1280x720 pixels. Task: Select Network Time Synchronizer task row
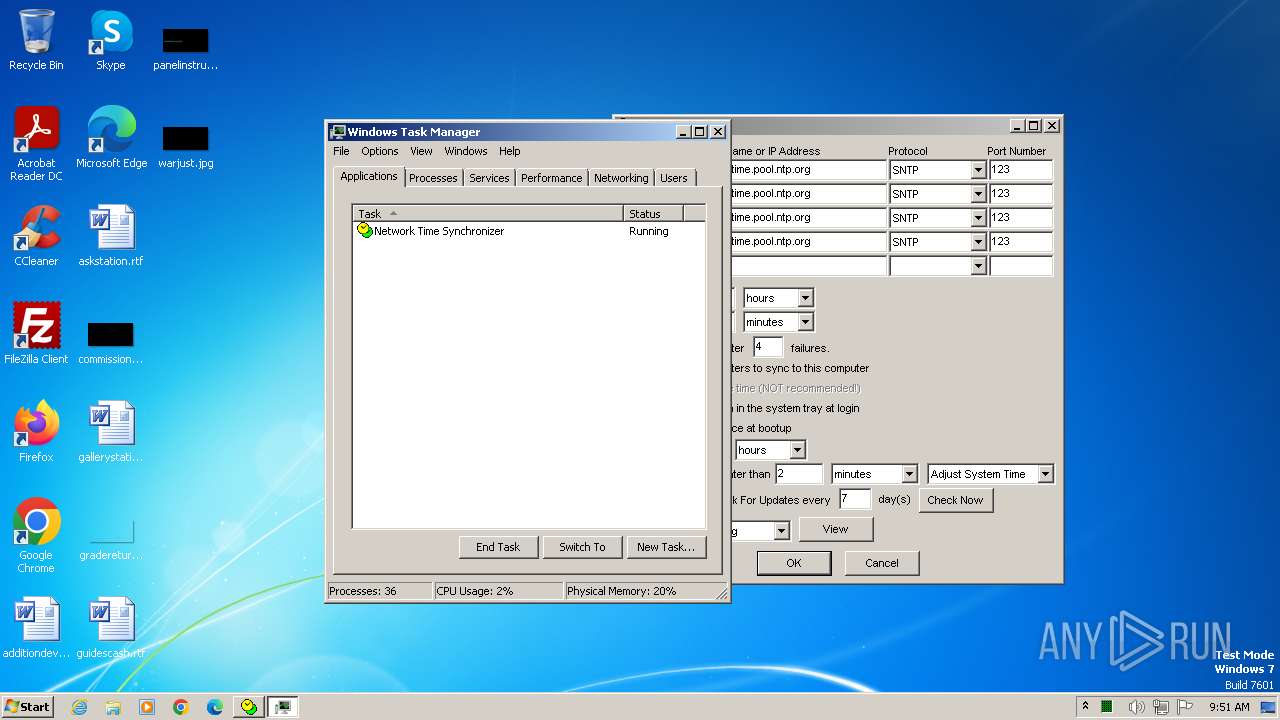coord(528,231)
